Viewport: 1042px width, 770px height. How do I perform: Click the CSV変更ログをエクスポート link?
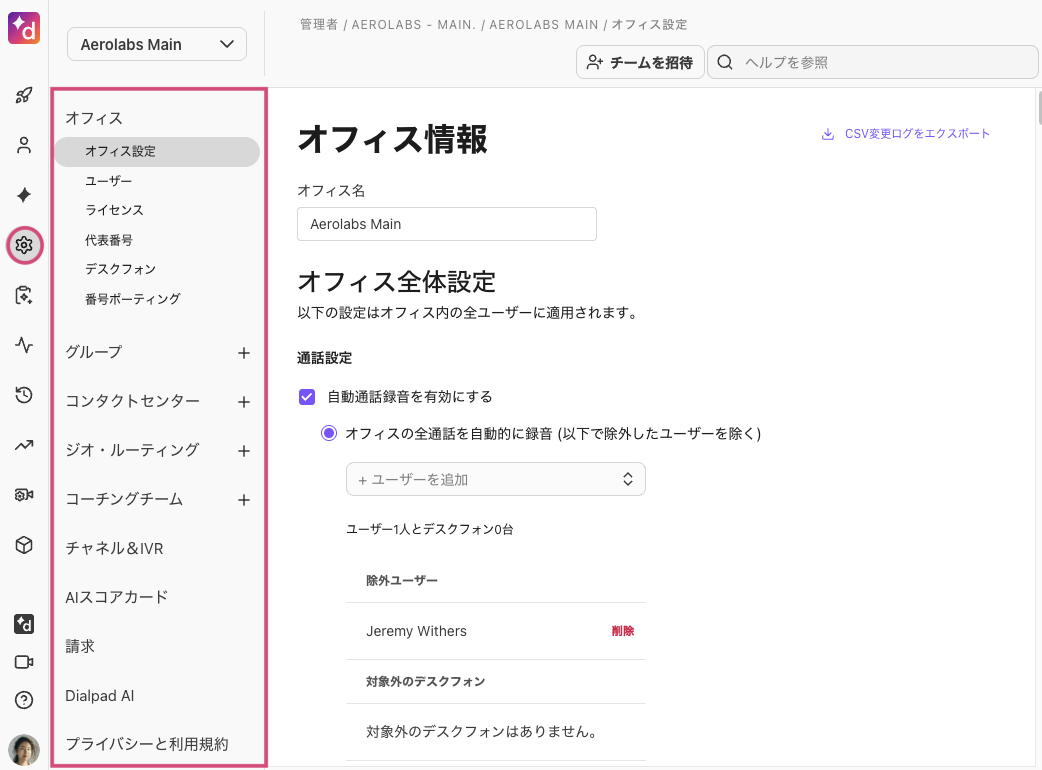point(906,134)
